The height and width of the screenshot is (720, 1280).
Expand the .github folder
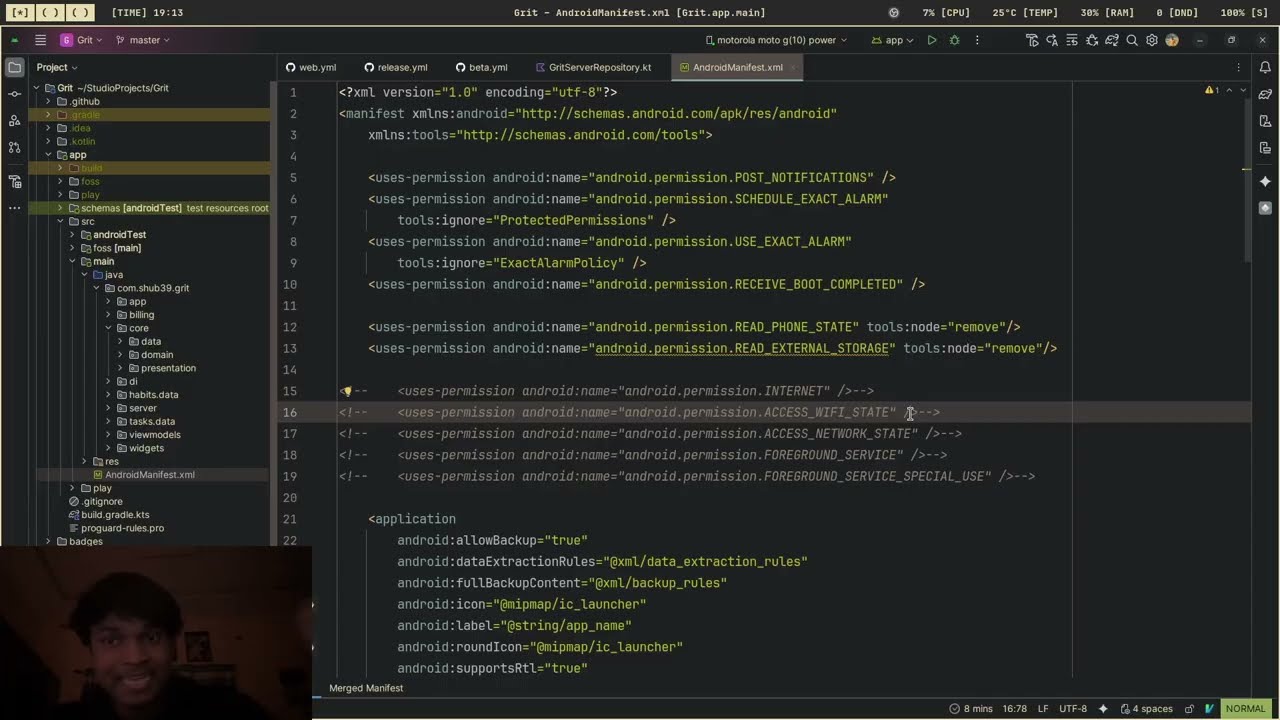tap(48, 101)
